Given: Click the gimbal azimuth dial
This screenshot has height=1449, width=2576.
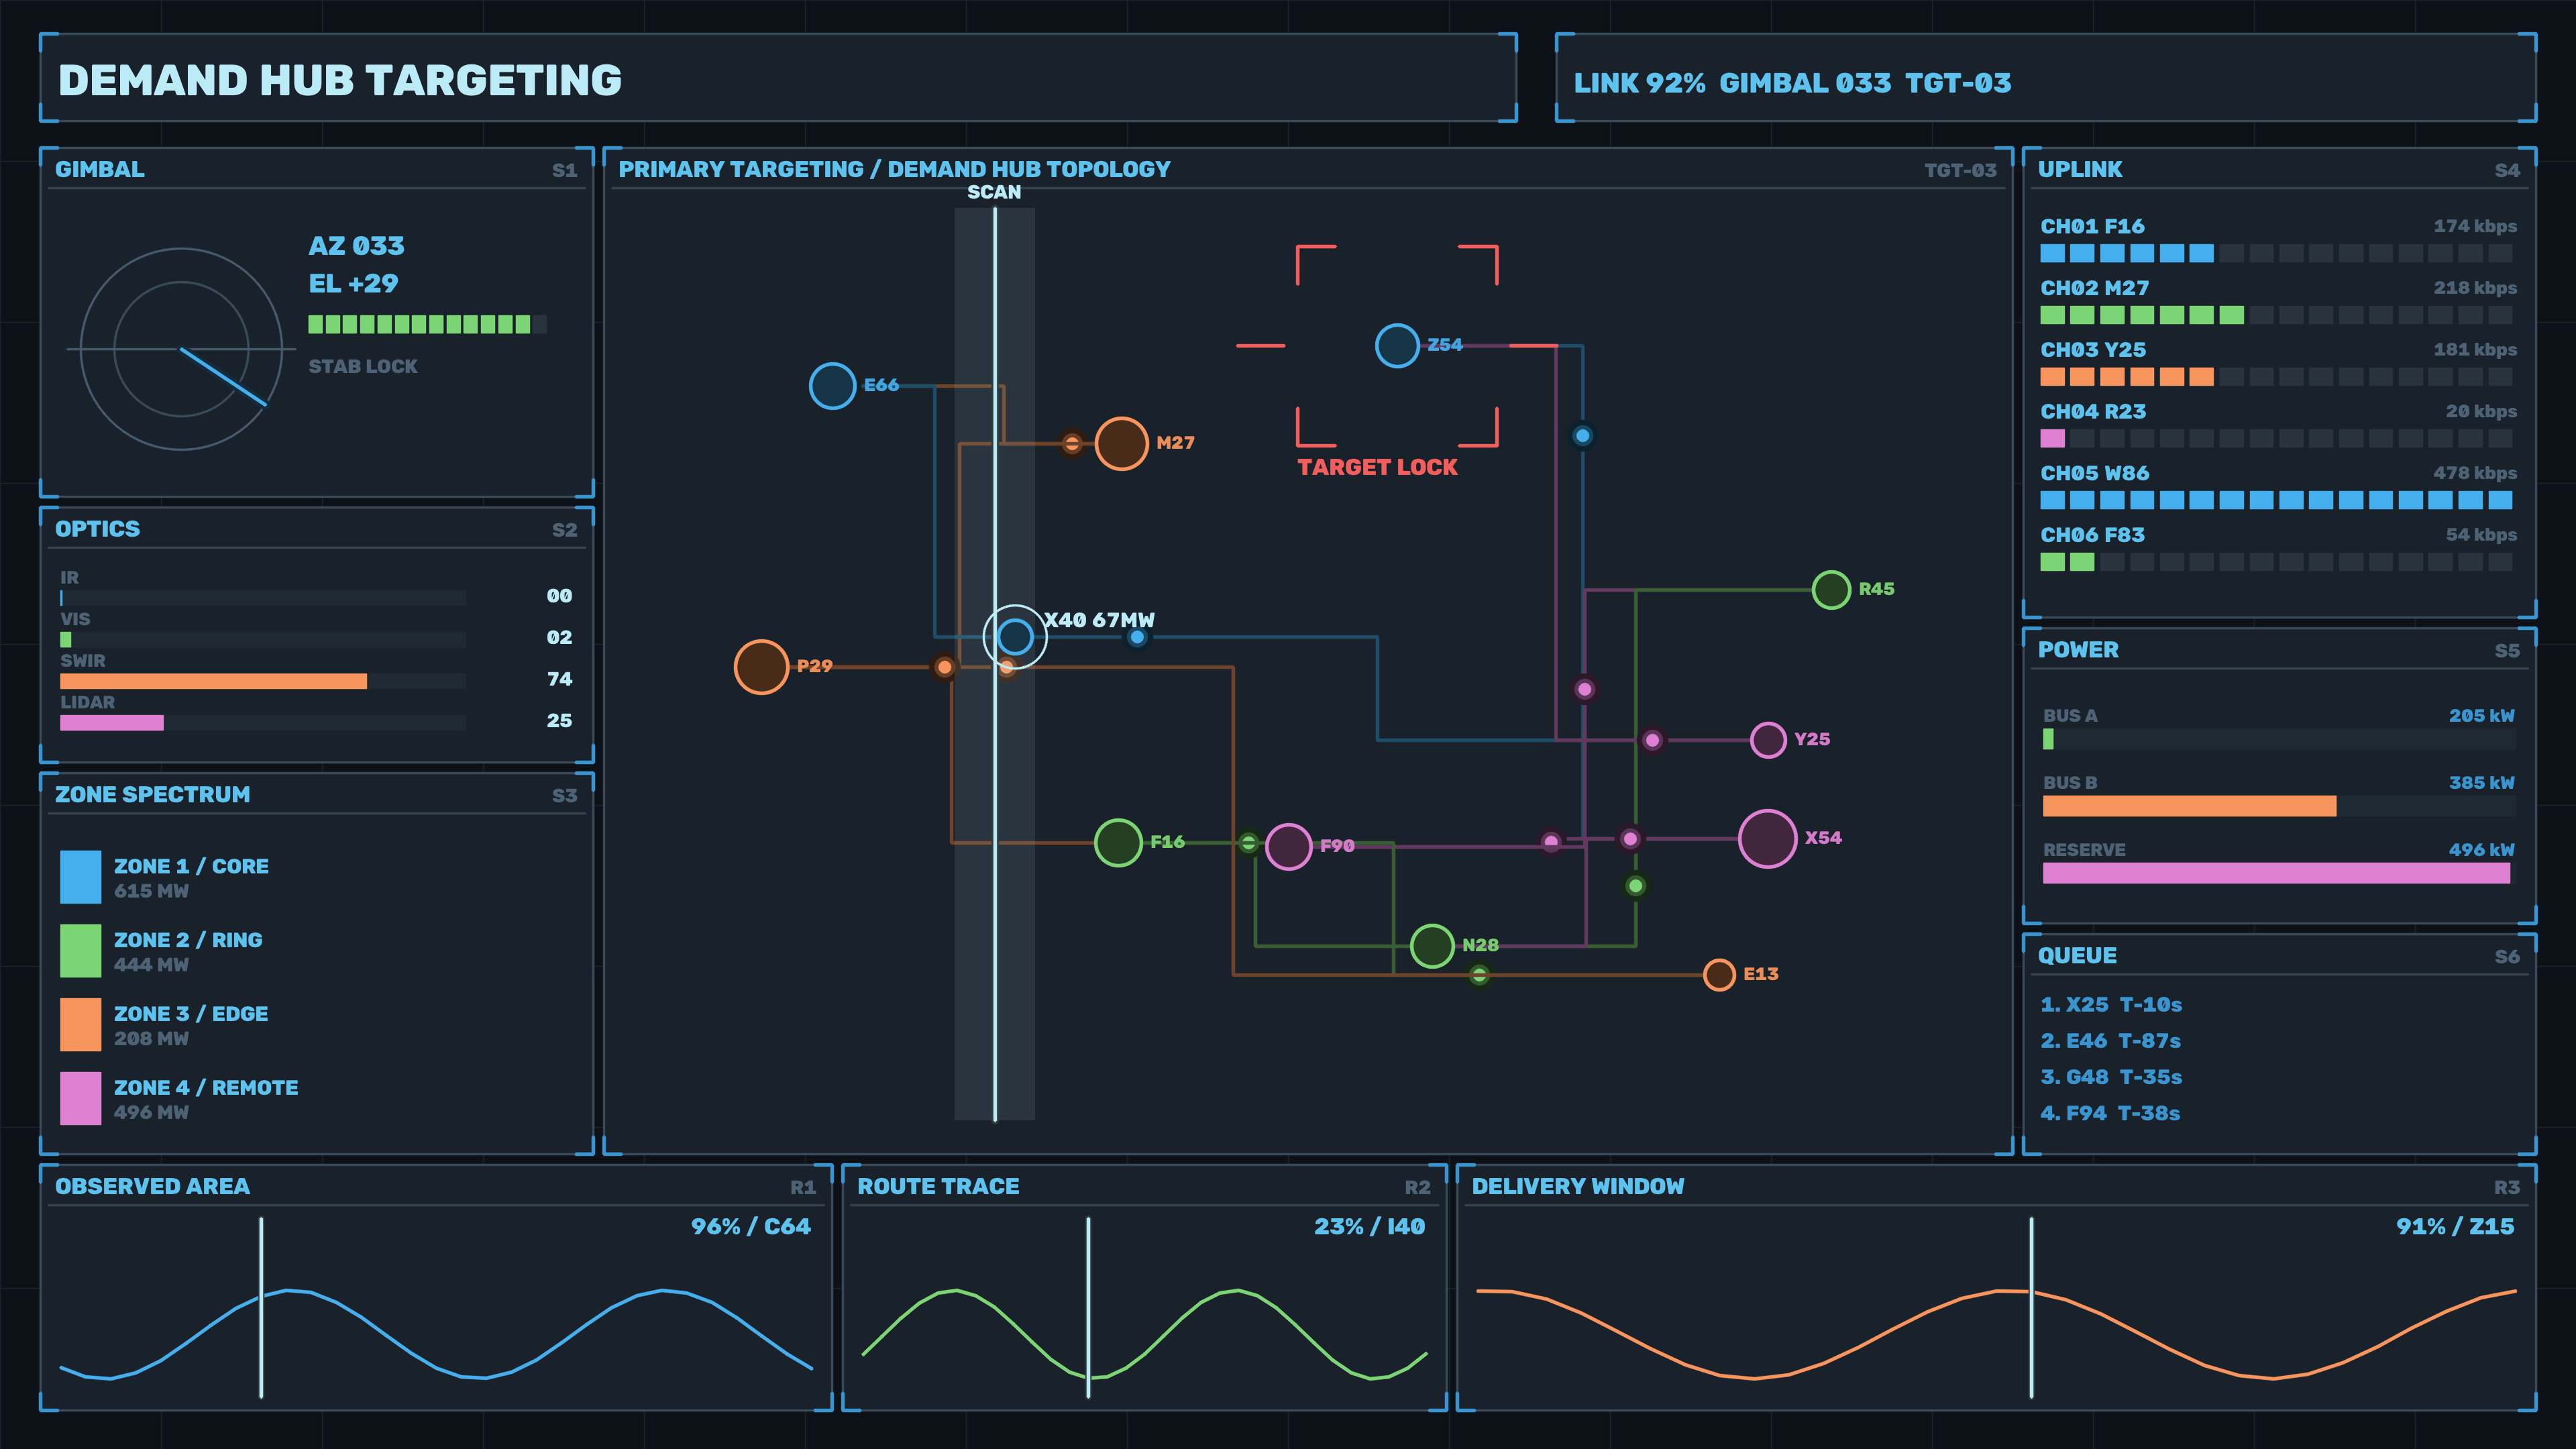Looking at the screenshot, I should 181,349.
